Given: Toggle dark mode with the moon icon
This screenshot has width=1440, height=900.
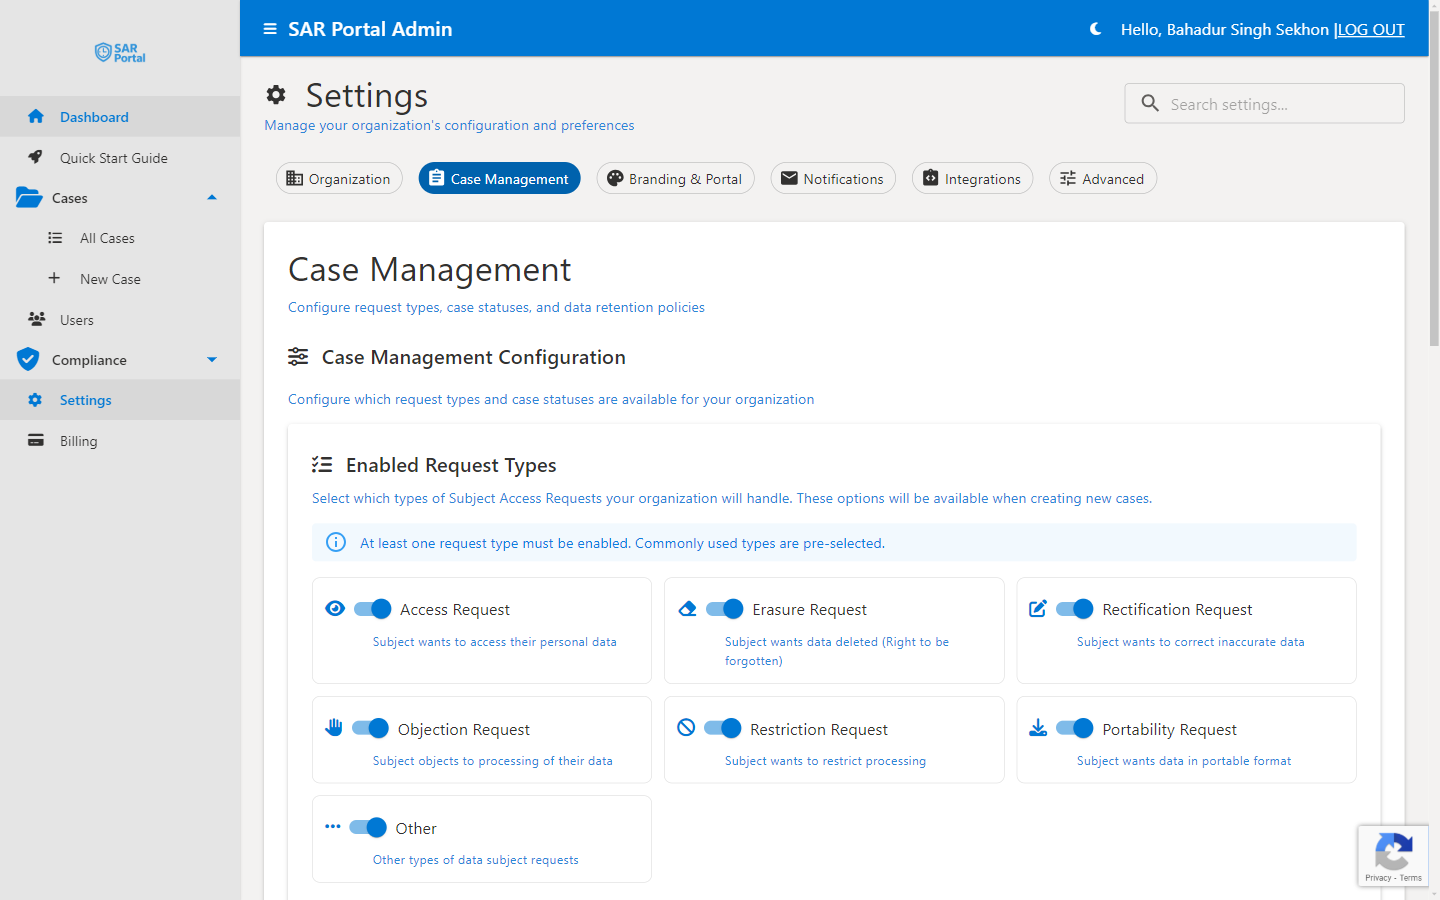Looking at the screenshot, I should coord(1095,29).
